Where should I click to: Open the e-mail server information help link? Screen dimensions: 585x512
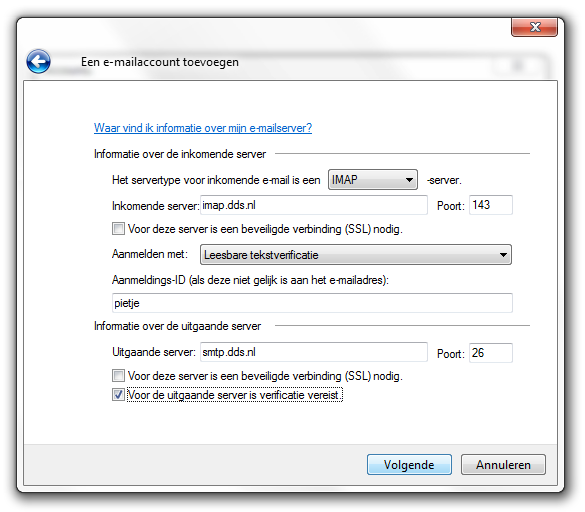(x=203, y=128)
